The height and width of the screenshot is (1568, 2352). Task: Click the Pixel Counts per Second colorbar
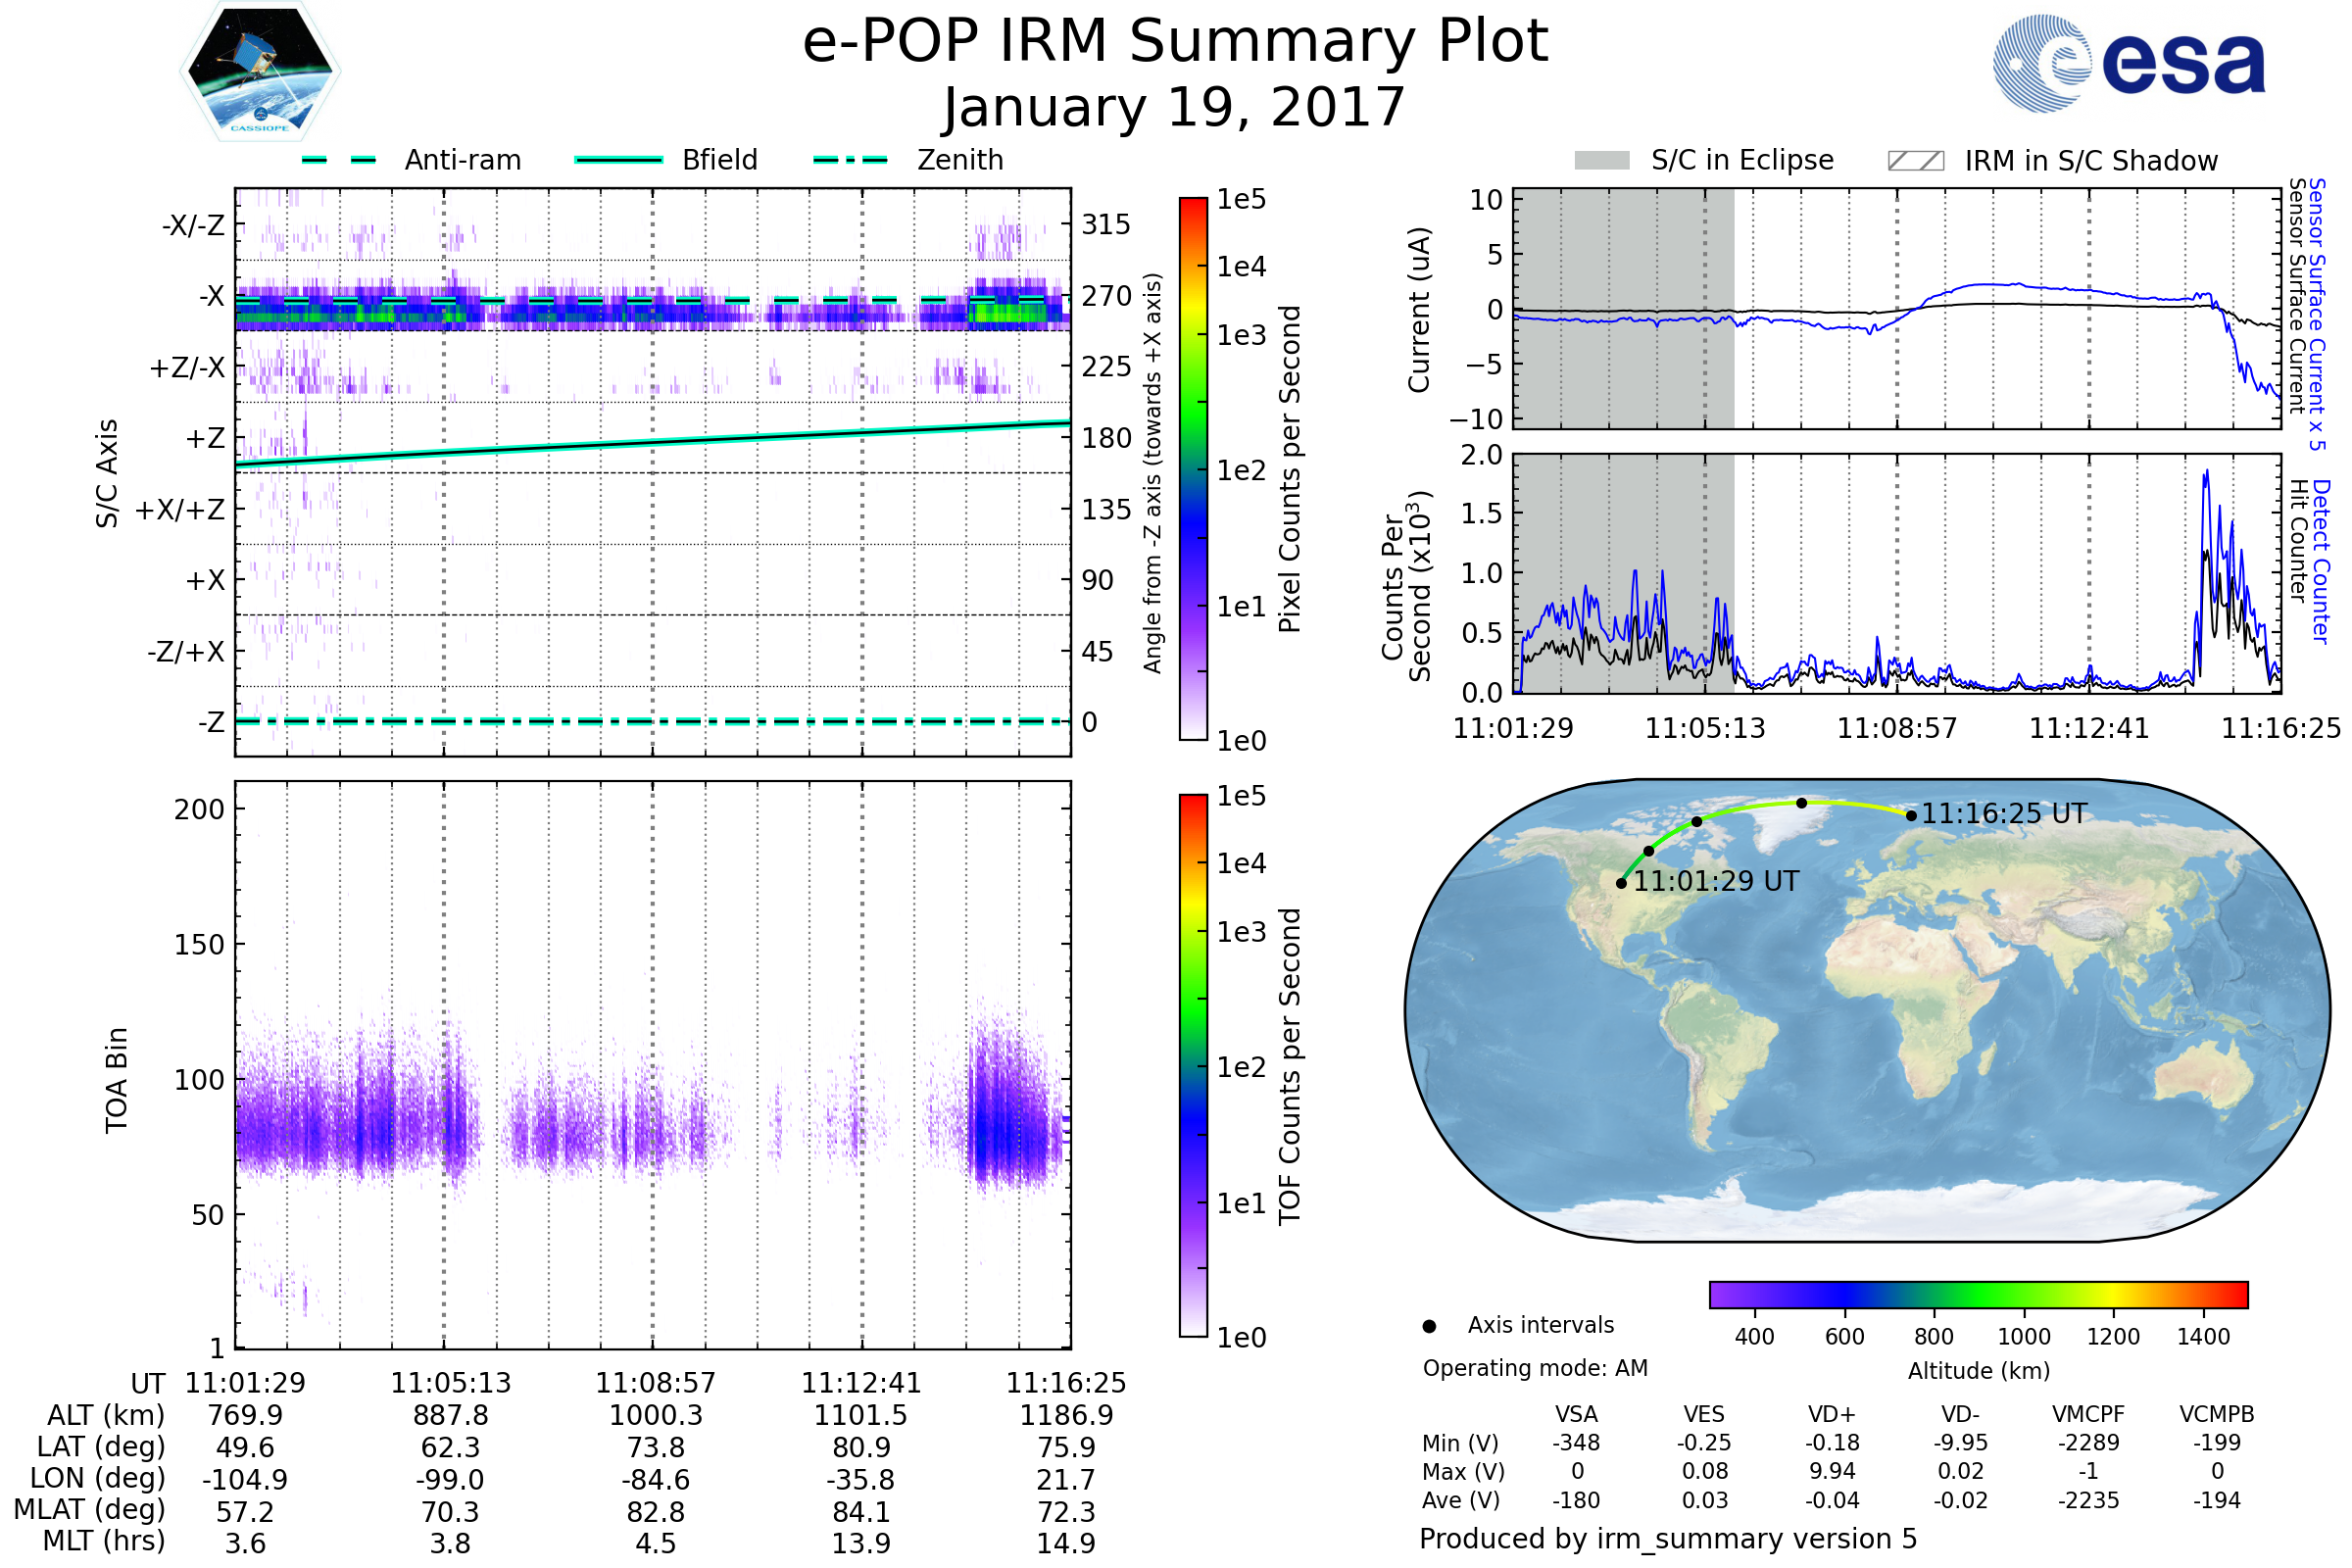point(1193,468)
